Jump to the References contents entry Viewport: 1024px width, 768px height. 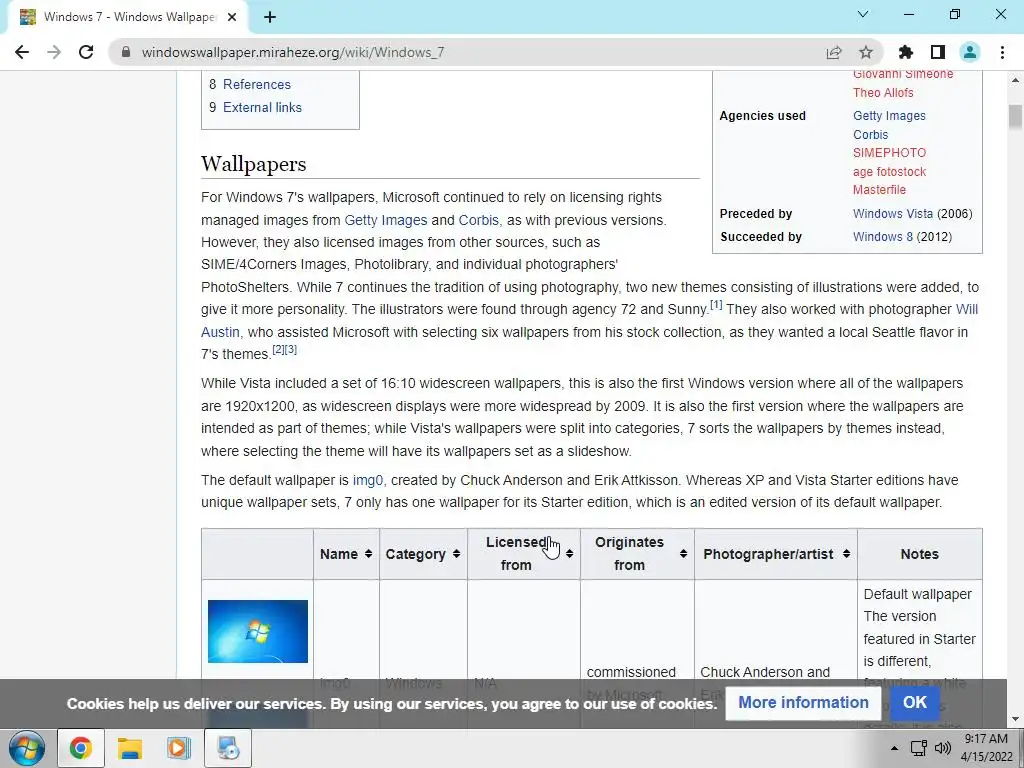click(x=257, y=84)
